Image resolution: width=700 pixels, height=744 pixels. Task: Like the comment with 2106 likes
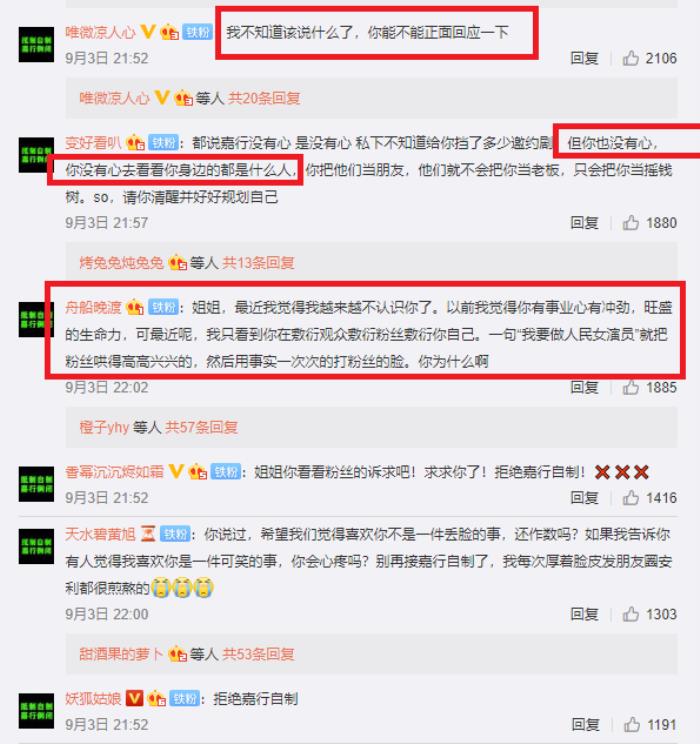pyautogui.click(x=631, y=58)
